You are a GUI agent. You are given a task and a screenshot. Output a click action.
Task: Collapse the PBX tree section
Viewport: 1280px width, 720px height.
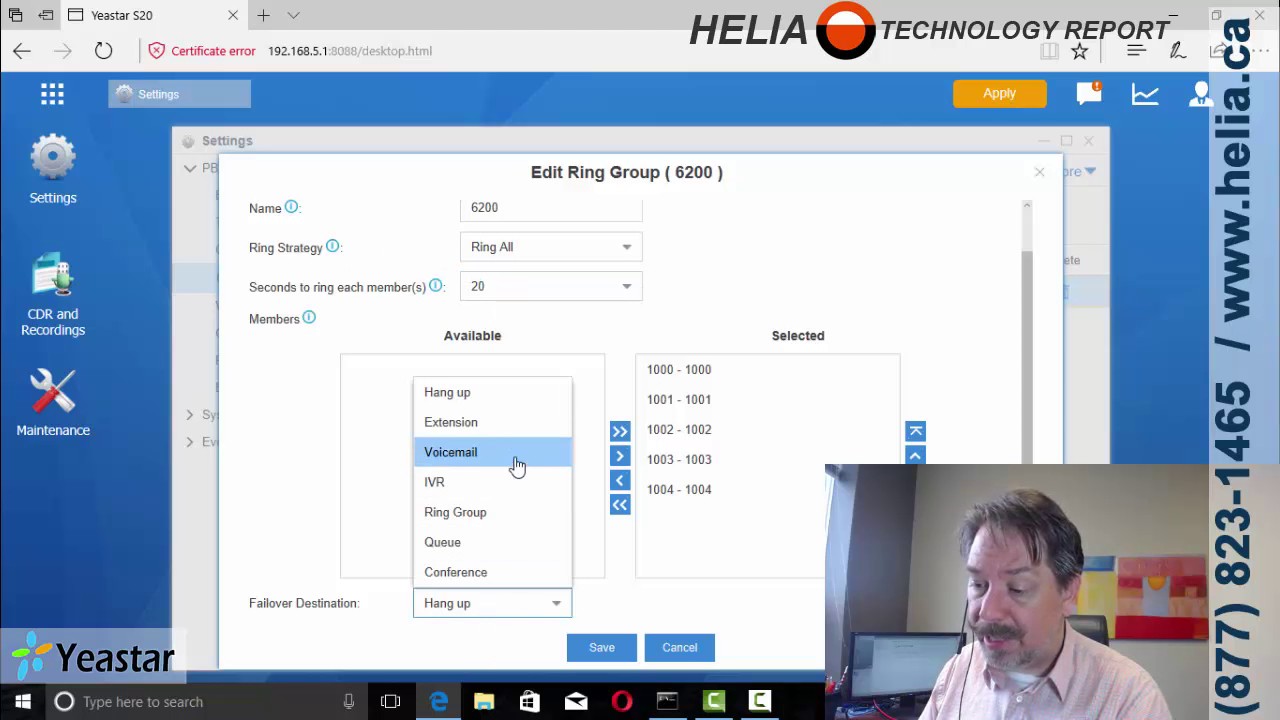tap(190, 168)
